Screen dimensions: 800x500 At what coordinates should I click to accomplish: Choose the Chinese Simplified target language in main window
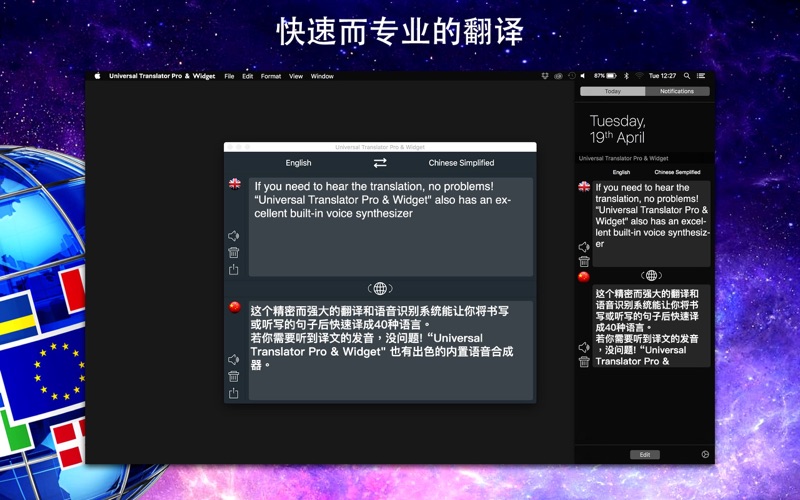461,163
